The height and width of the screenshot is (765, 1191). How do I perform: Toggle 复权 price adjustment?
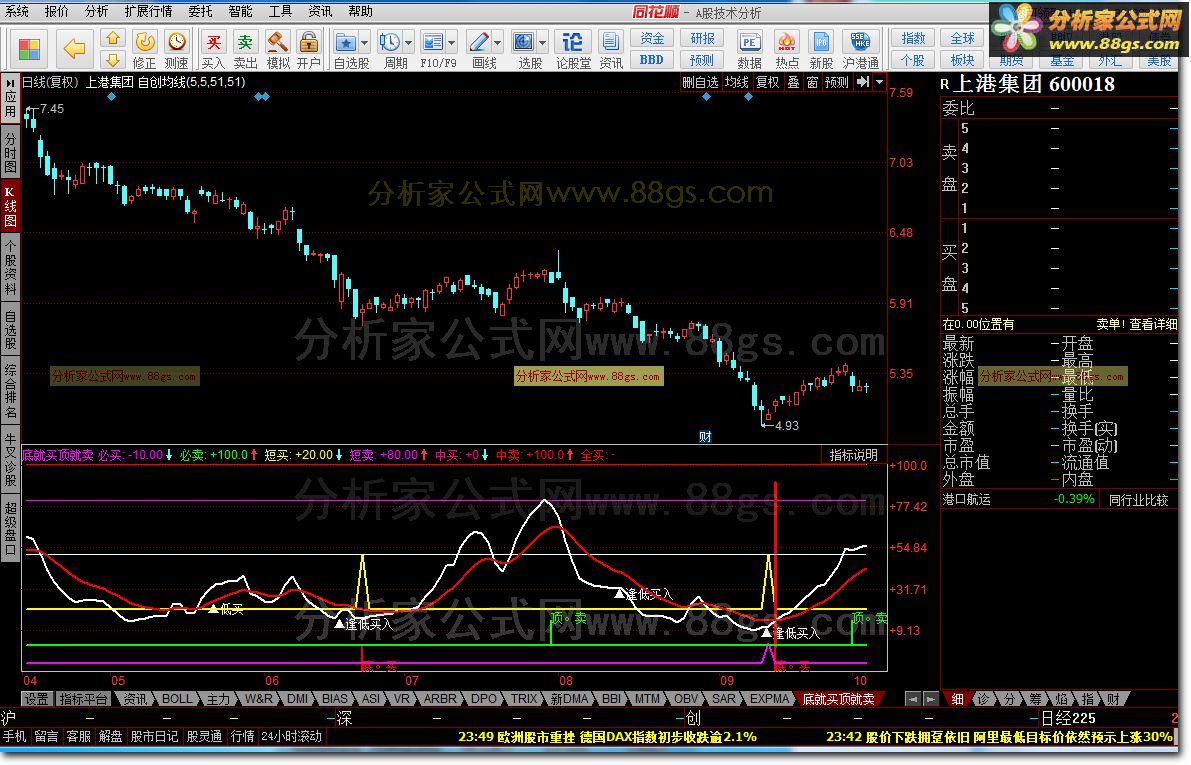(767, 81)
